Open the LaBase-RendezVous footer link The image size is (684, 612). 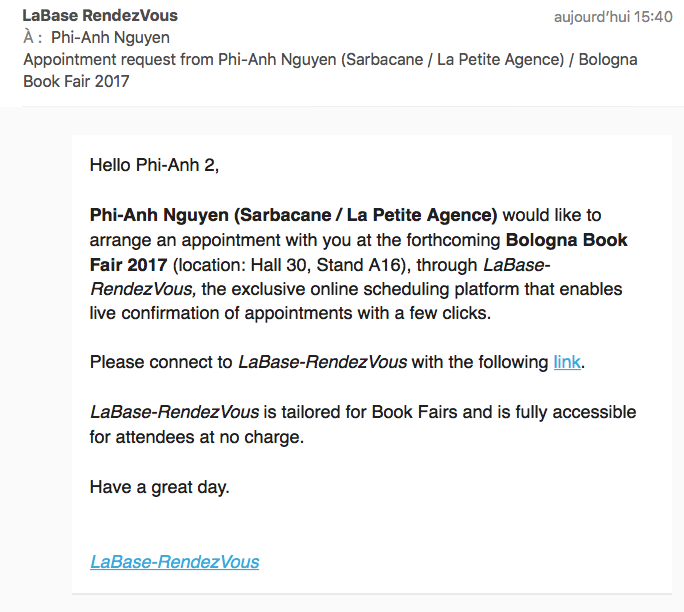pyautogui.click(x=174, y=562)
